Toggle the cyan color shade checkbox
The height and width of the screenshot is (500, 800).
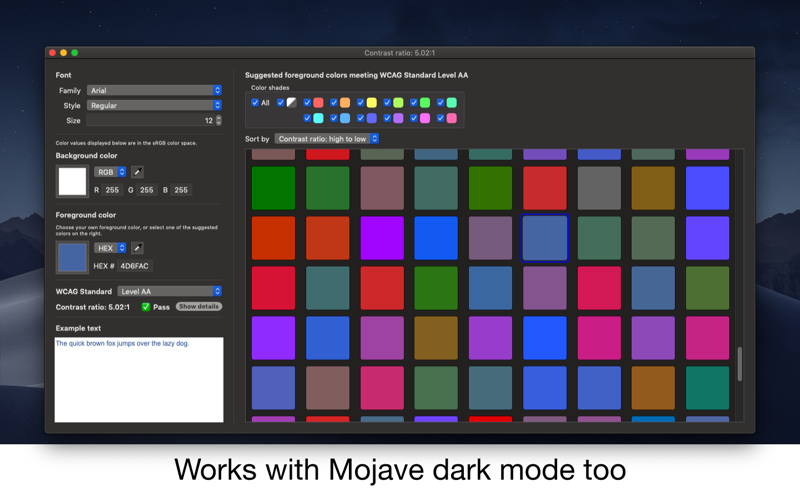(x=307, y=118)
